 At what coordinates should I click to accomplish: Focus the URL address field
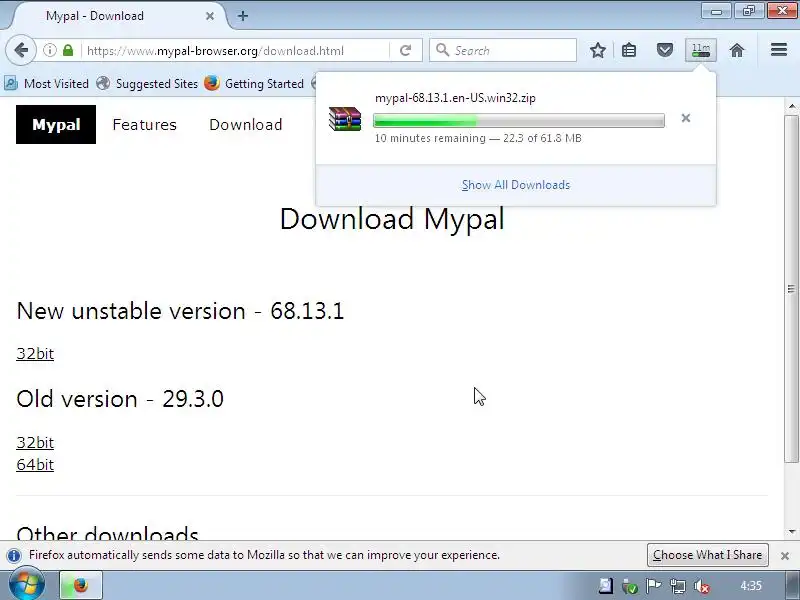235,51
